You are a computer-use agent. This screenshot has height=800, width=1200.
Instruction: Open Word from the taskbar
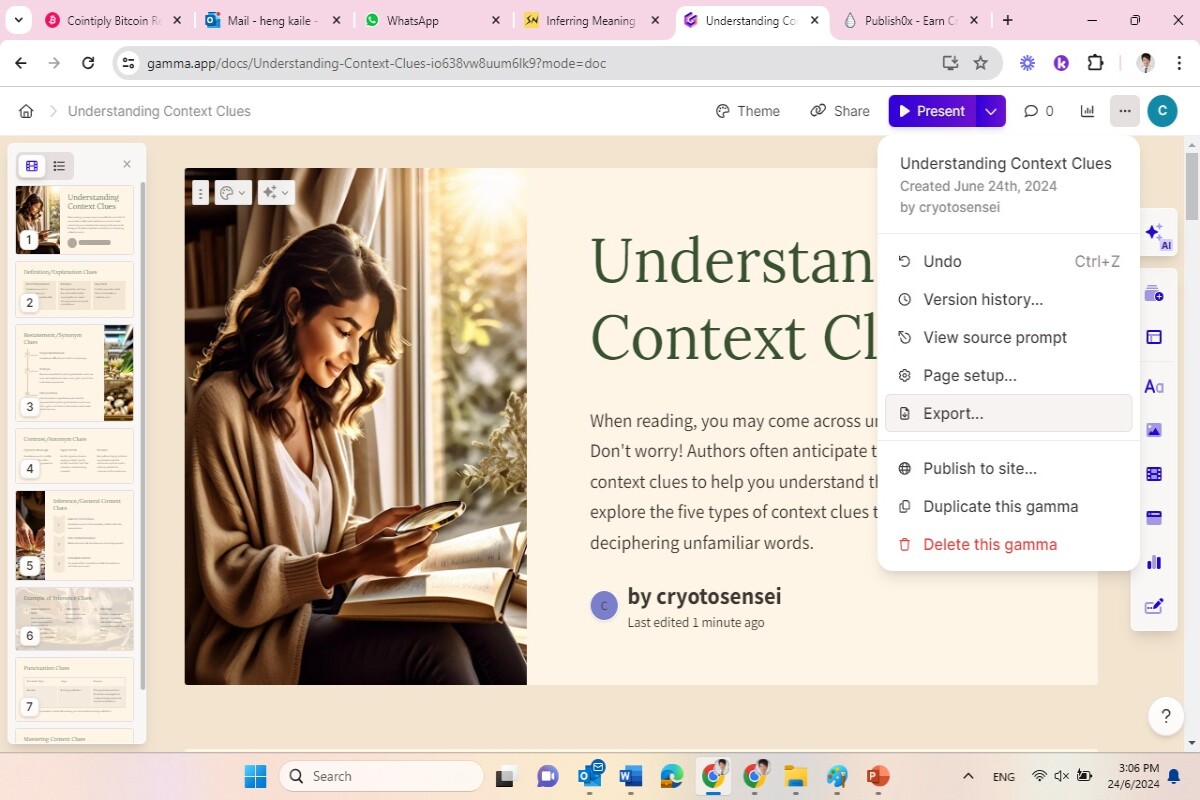630,776
